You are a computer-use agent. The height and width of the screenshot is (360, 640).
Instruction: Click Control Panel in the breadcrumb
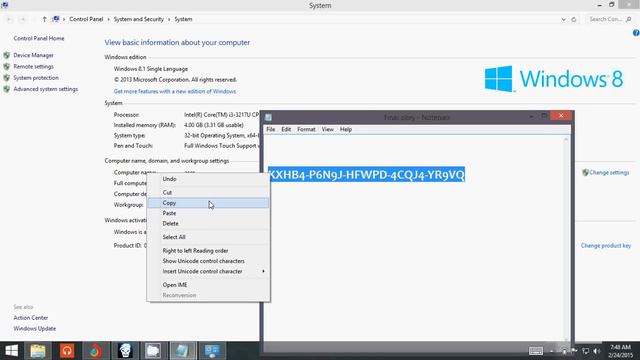(x=86, y=19)
